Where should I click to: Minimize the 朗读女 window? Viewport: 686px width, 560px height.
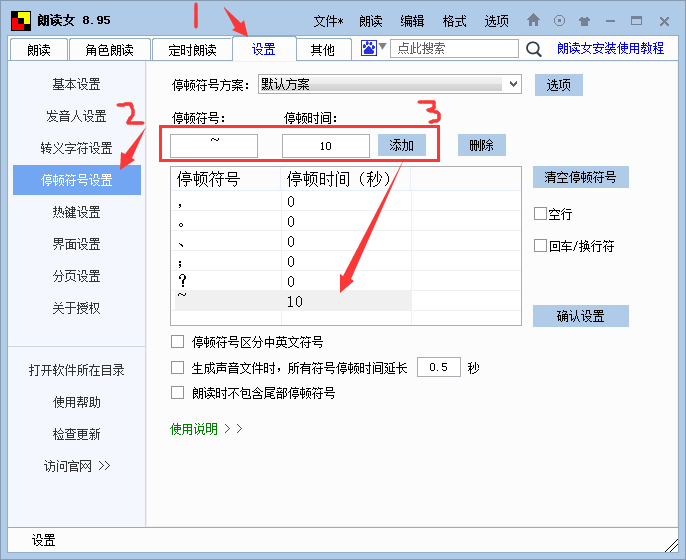pyautogui.click(x=611, y=21)
